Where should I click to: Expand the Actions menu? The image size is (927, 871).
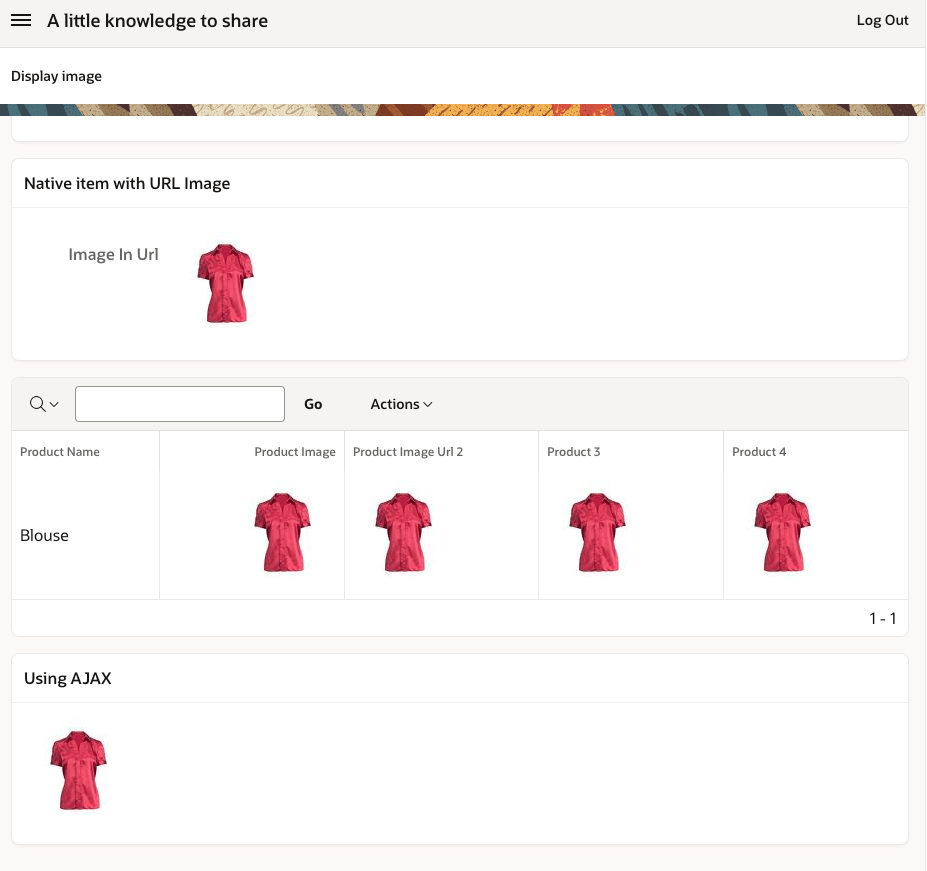[x=401, y=404]
